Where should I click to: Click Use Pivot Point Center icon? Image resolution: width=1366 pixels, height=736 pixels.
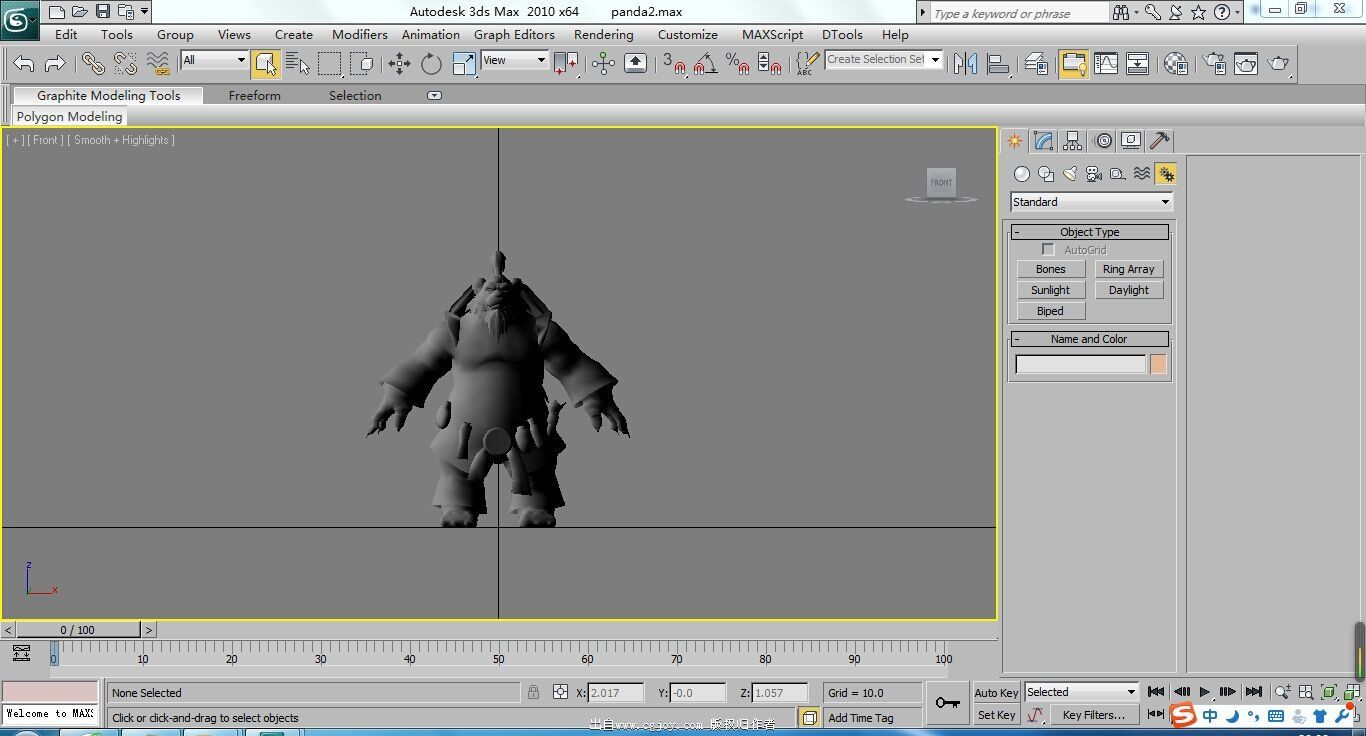pyautogui.click(x=566, y=64)
